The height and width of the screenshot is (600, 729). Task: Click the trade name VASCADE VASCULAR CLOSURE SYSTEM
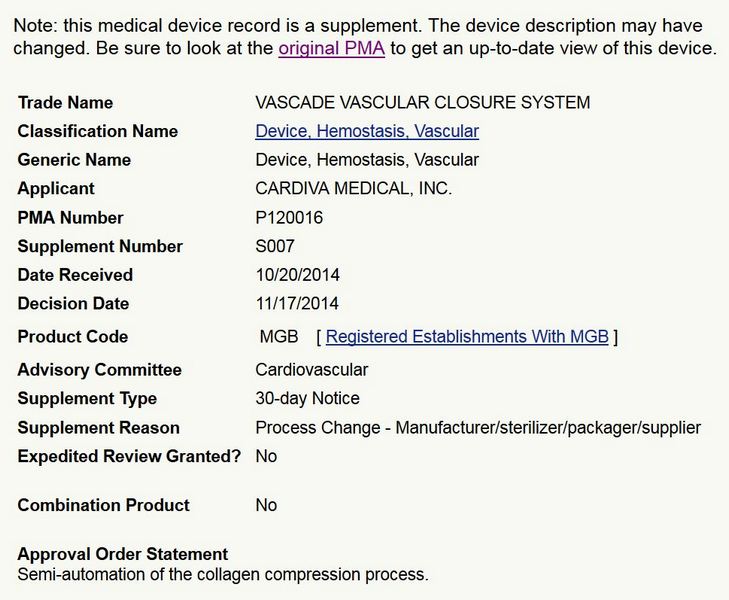point(423,102)
